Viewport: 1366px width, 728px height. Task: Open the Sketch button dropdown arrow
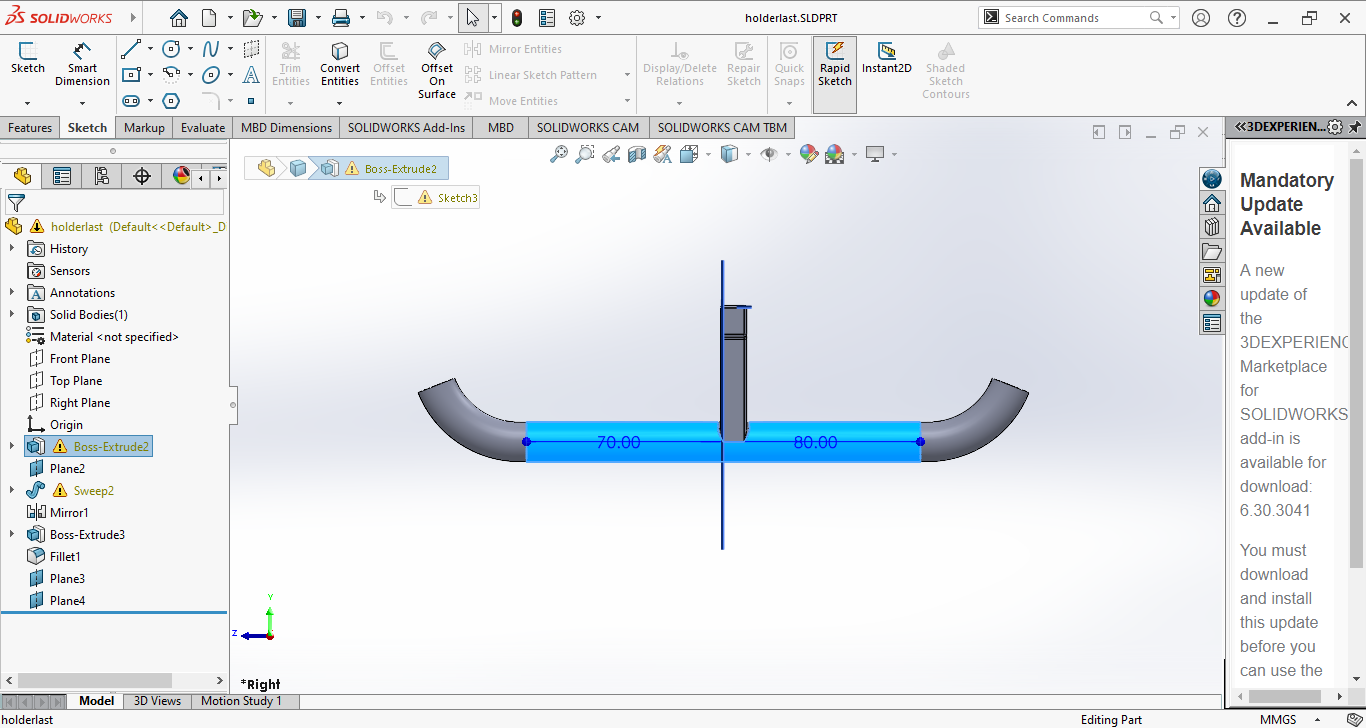coord(27,103)
